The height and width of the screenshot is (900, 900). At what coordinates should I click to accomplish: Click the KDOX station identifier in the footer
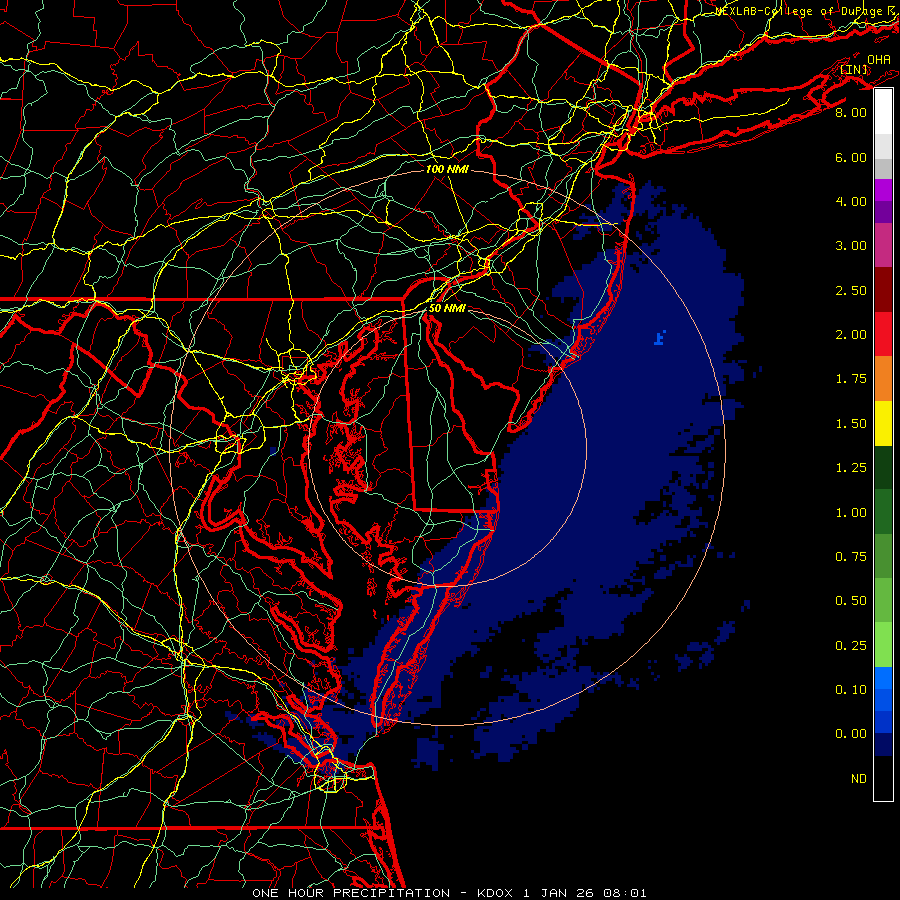[495, 893]
